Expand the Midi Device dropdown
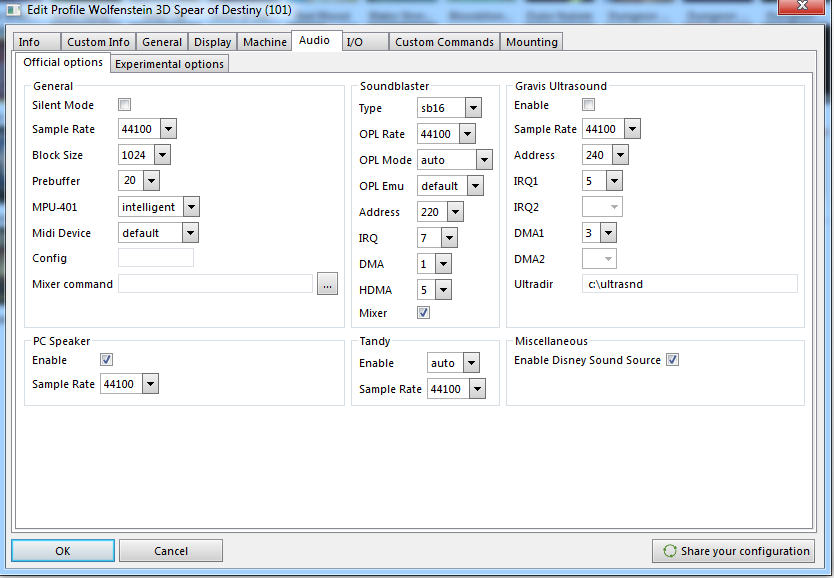The width and height of the screenshot is (834, 578). pos(190,233)
